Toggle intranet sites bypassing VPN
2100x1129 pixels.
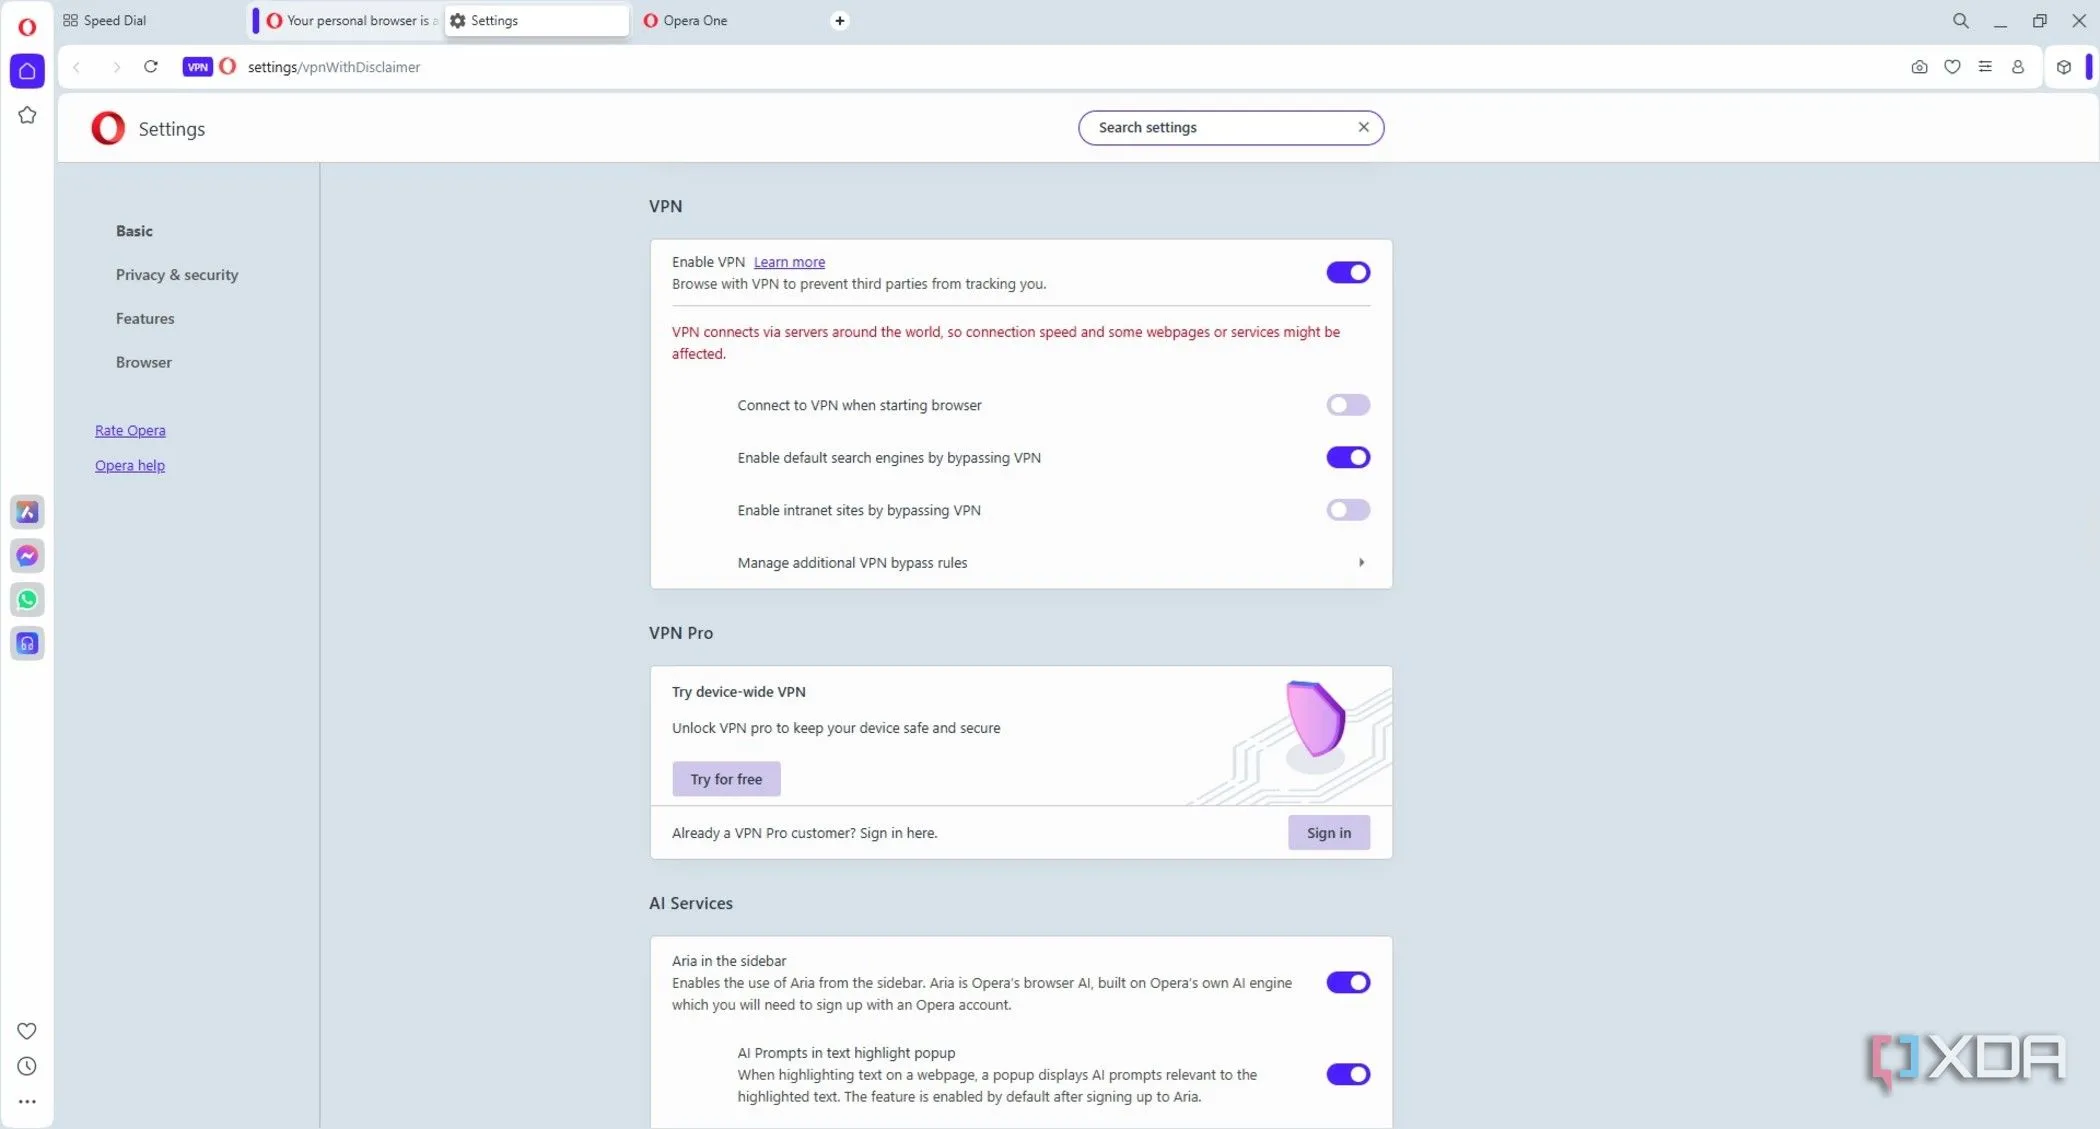(1348, 510)
